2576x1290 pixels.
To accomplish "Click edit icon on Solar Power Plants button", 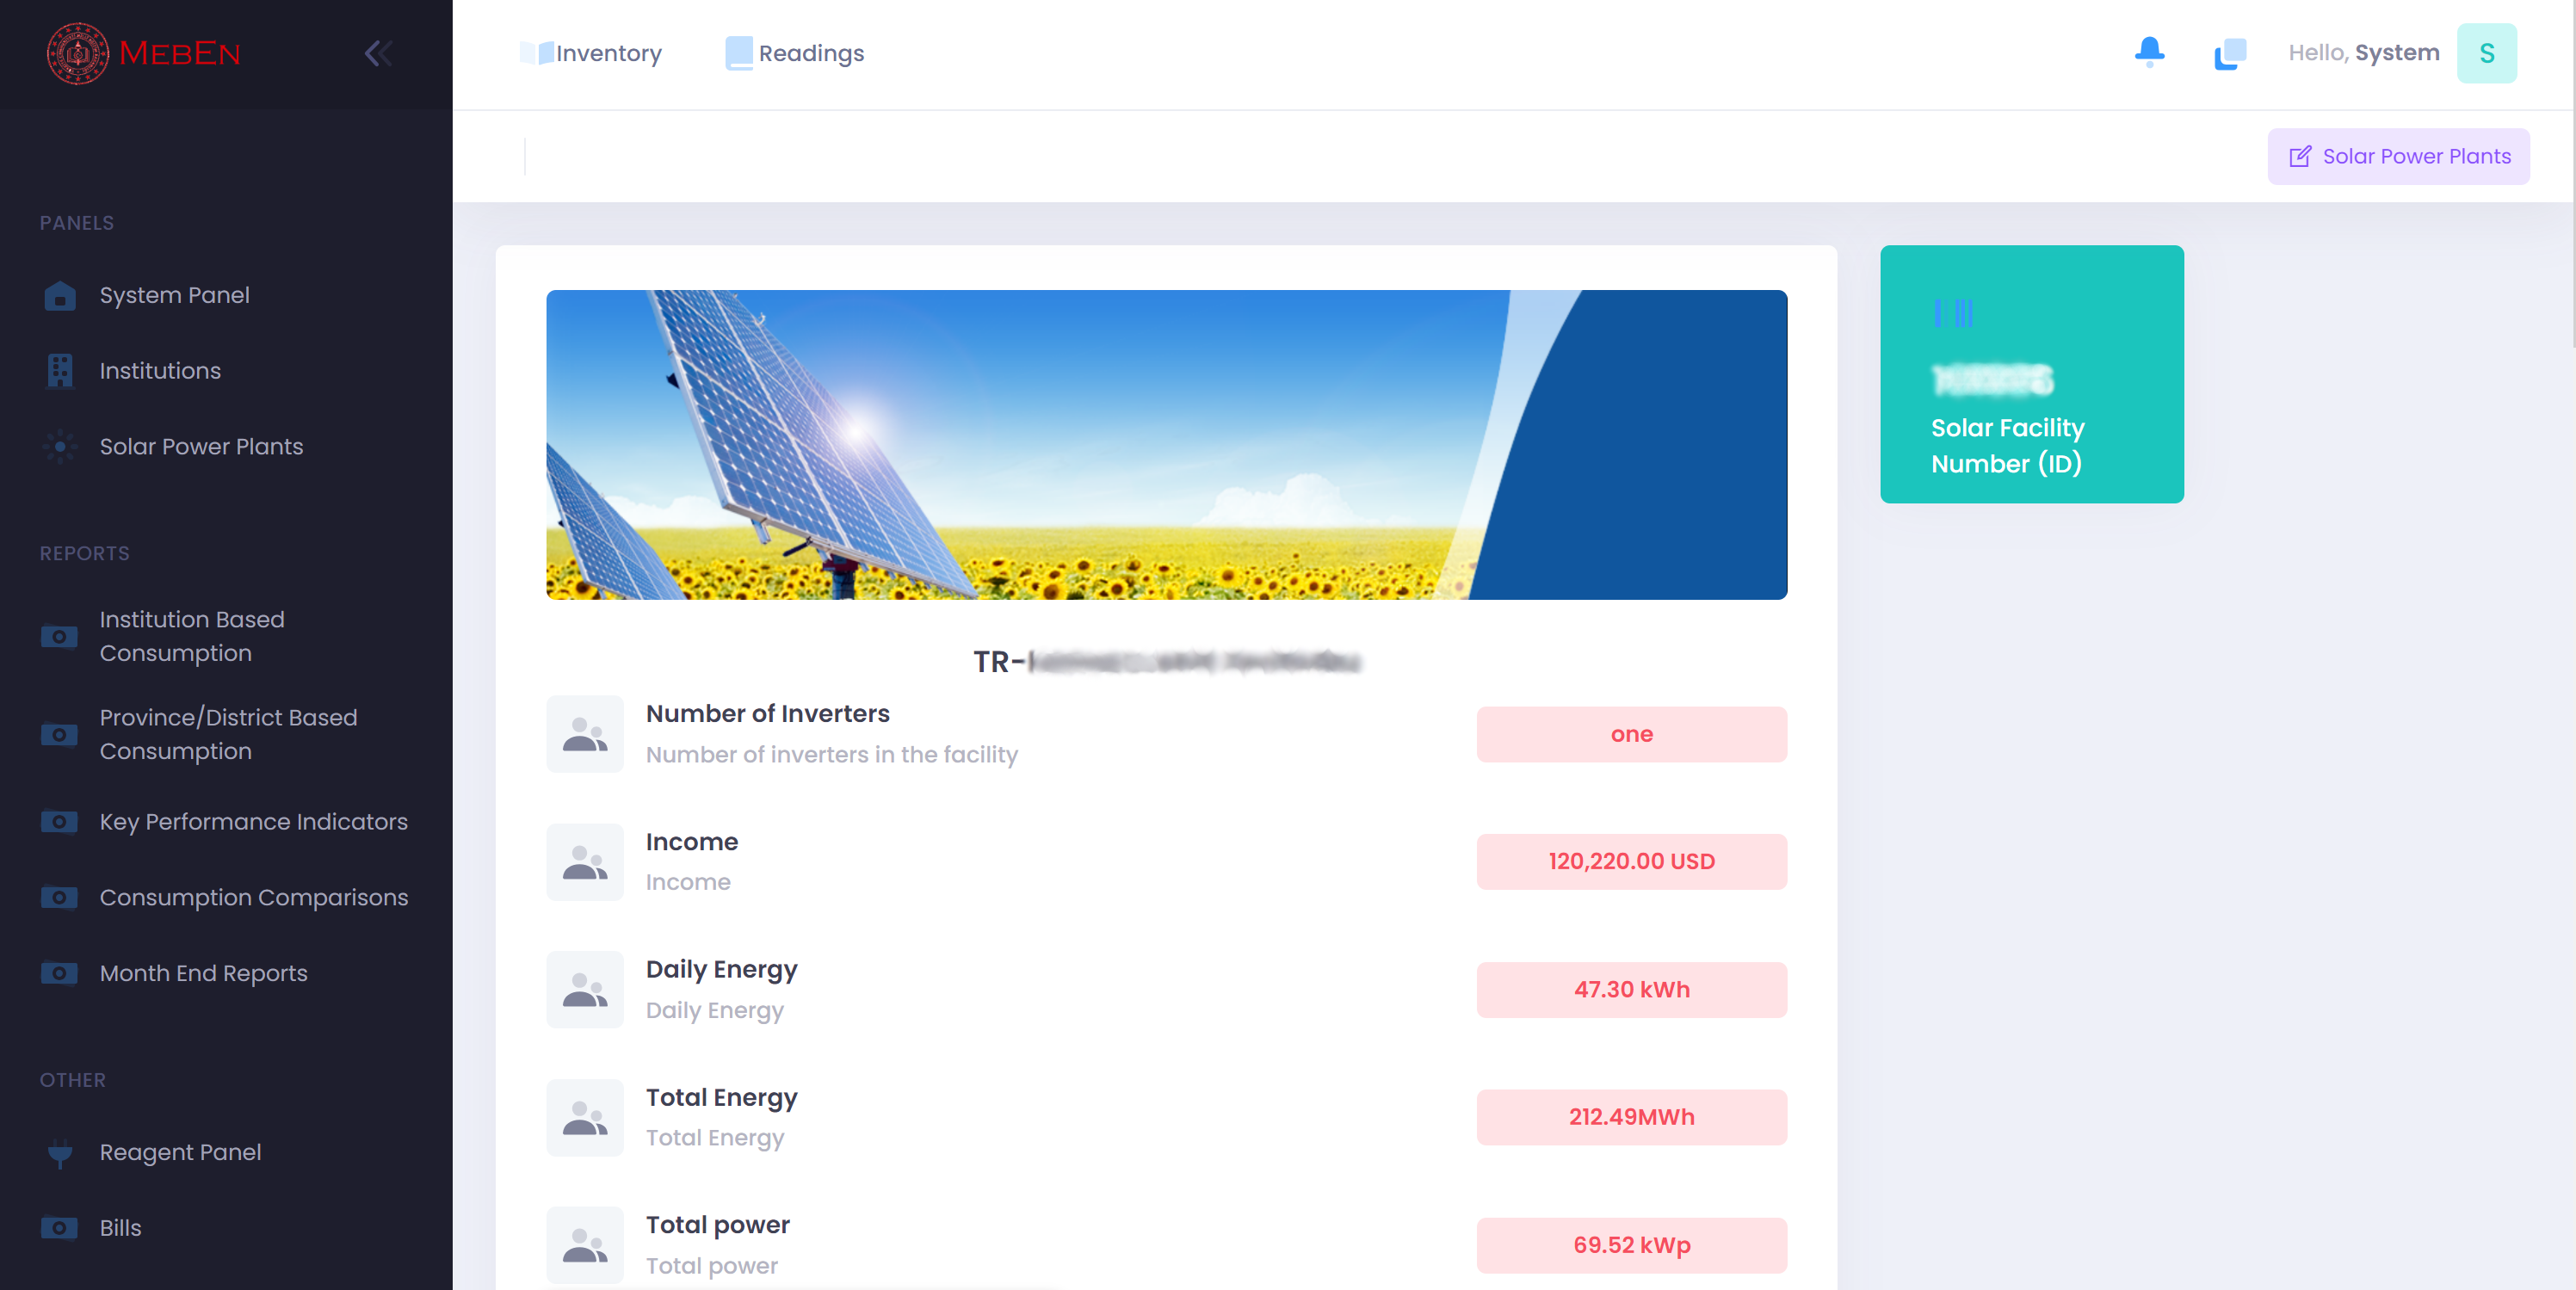I will click(2299, 157).
